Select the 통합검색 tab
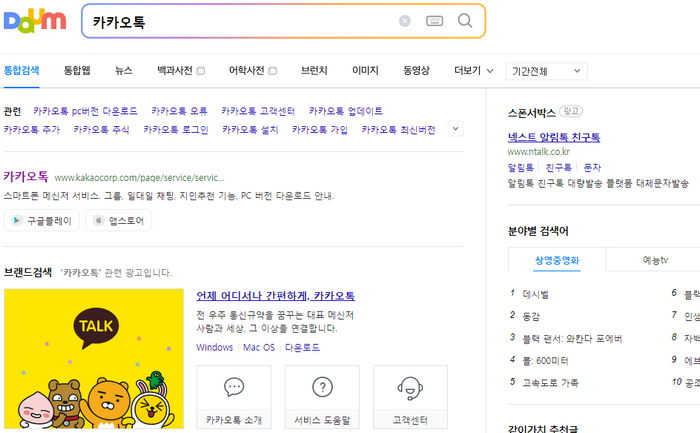The height and width of the screenshot is (433, 700). click(x=21, y=71)
